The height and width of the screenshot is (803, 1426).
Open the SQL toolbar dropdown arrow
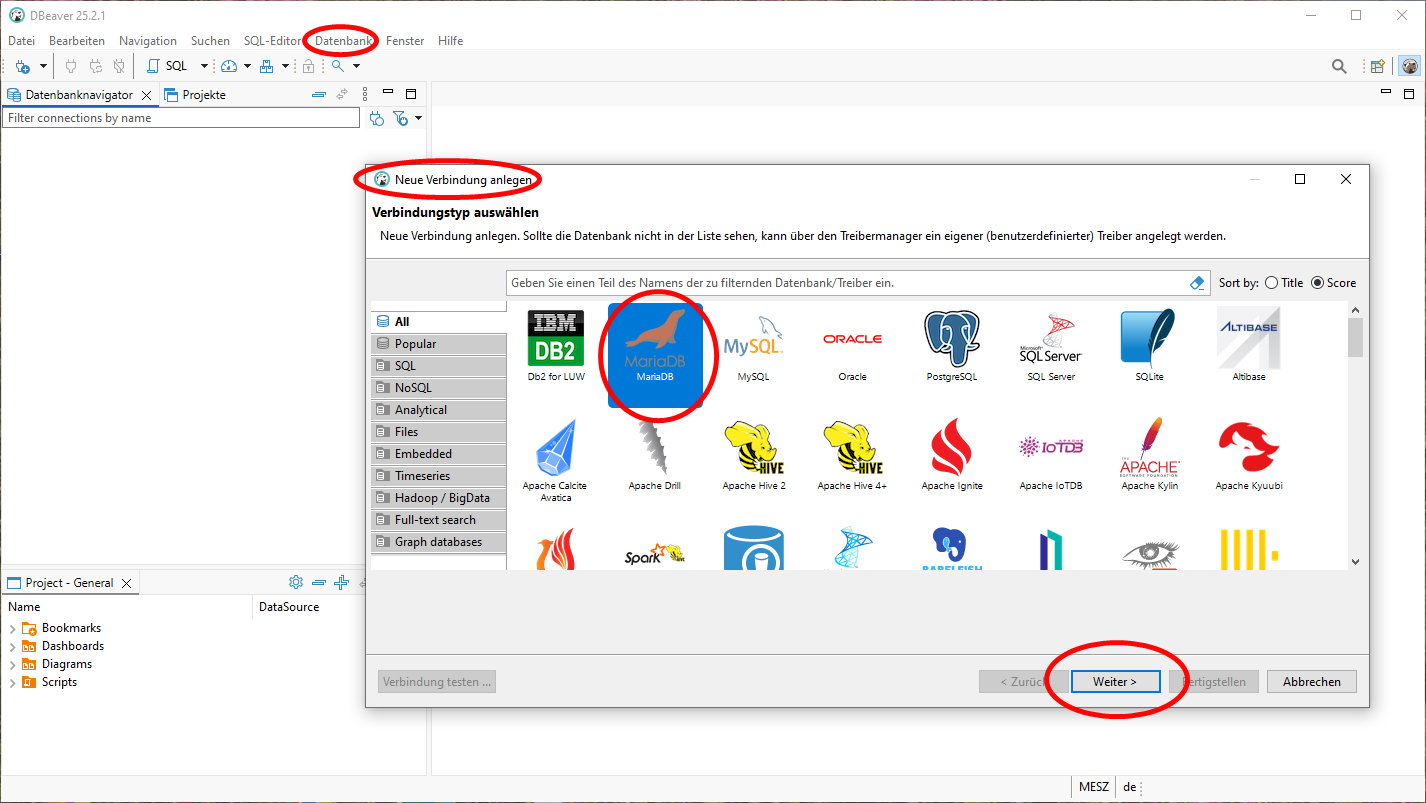pyautogui.click(x=204, y=66)
